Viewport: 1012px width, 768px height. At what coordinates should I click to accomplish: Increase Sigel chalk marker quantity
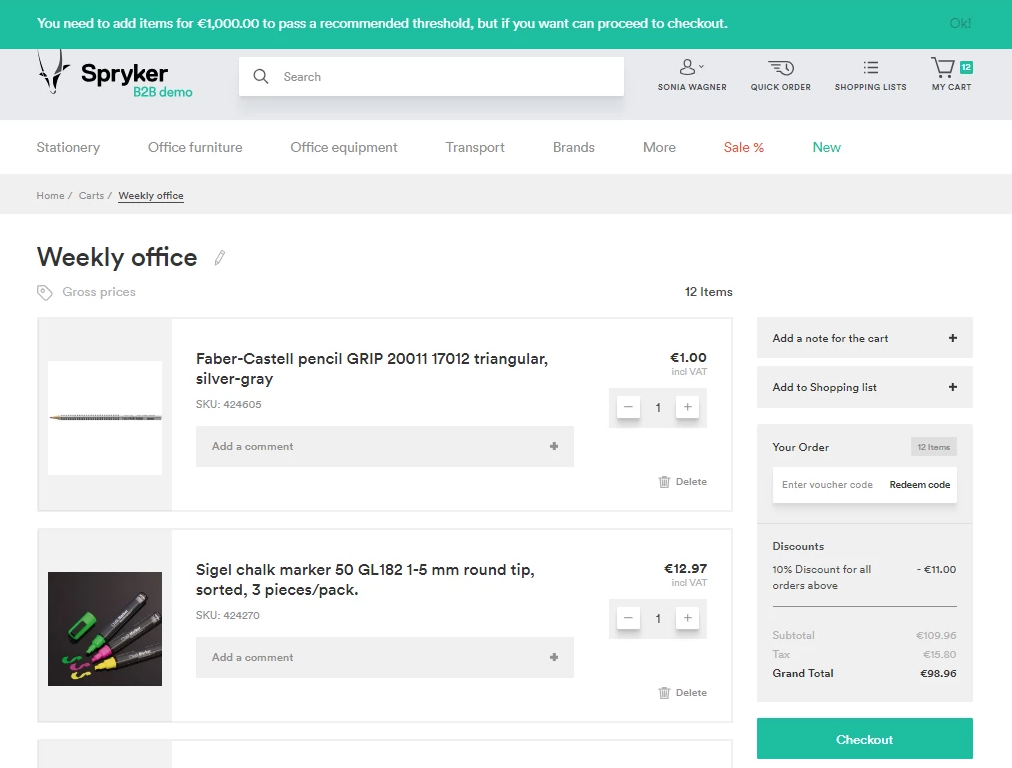pos(687,618)
